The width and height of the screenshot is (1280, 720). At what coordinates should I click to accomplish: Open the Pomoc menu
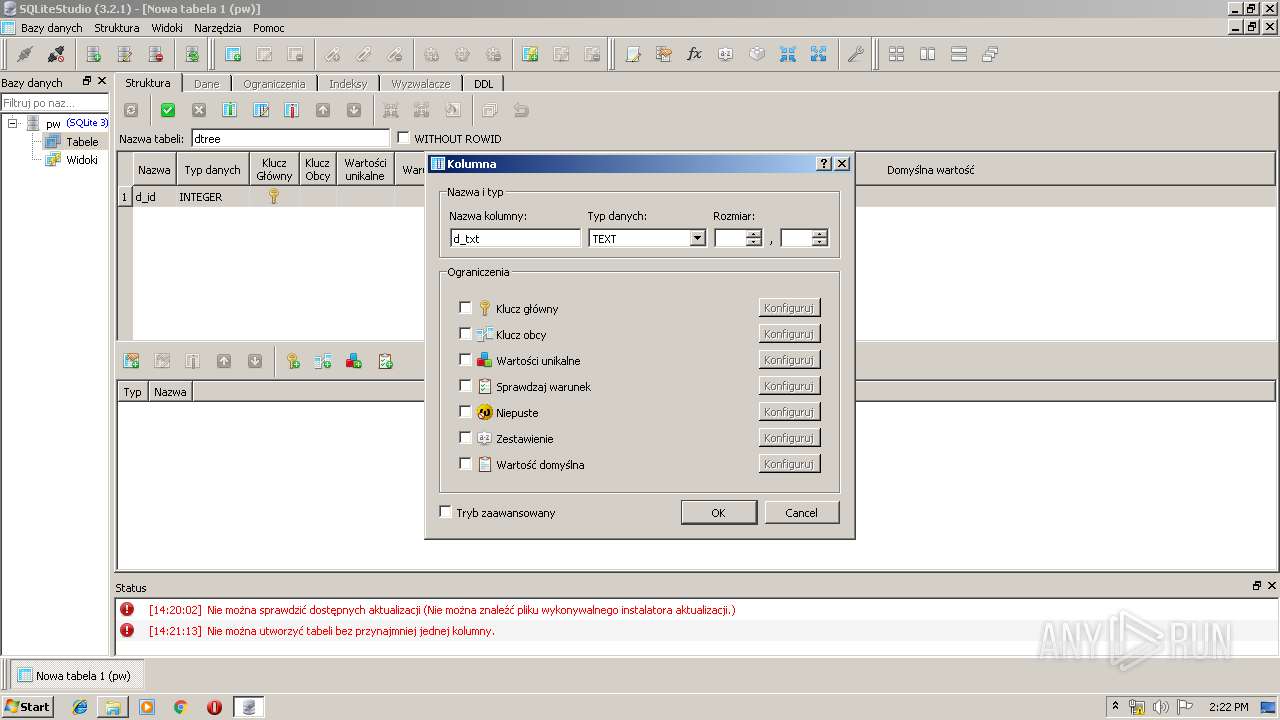[x=269, y=28]
